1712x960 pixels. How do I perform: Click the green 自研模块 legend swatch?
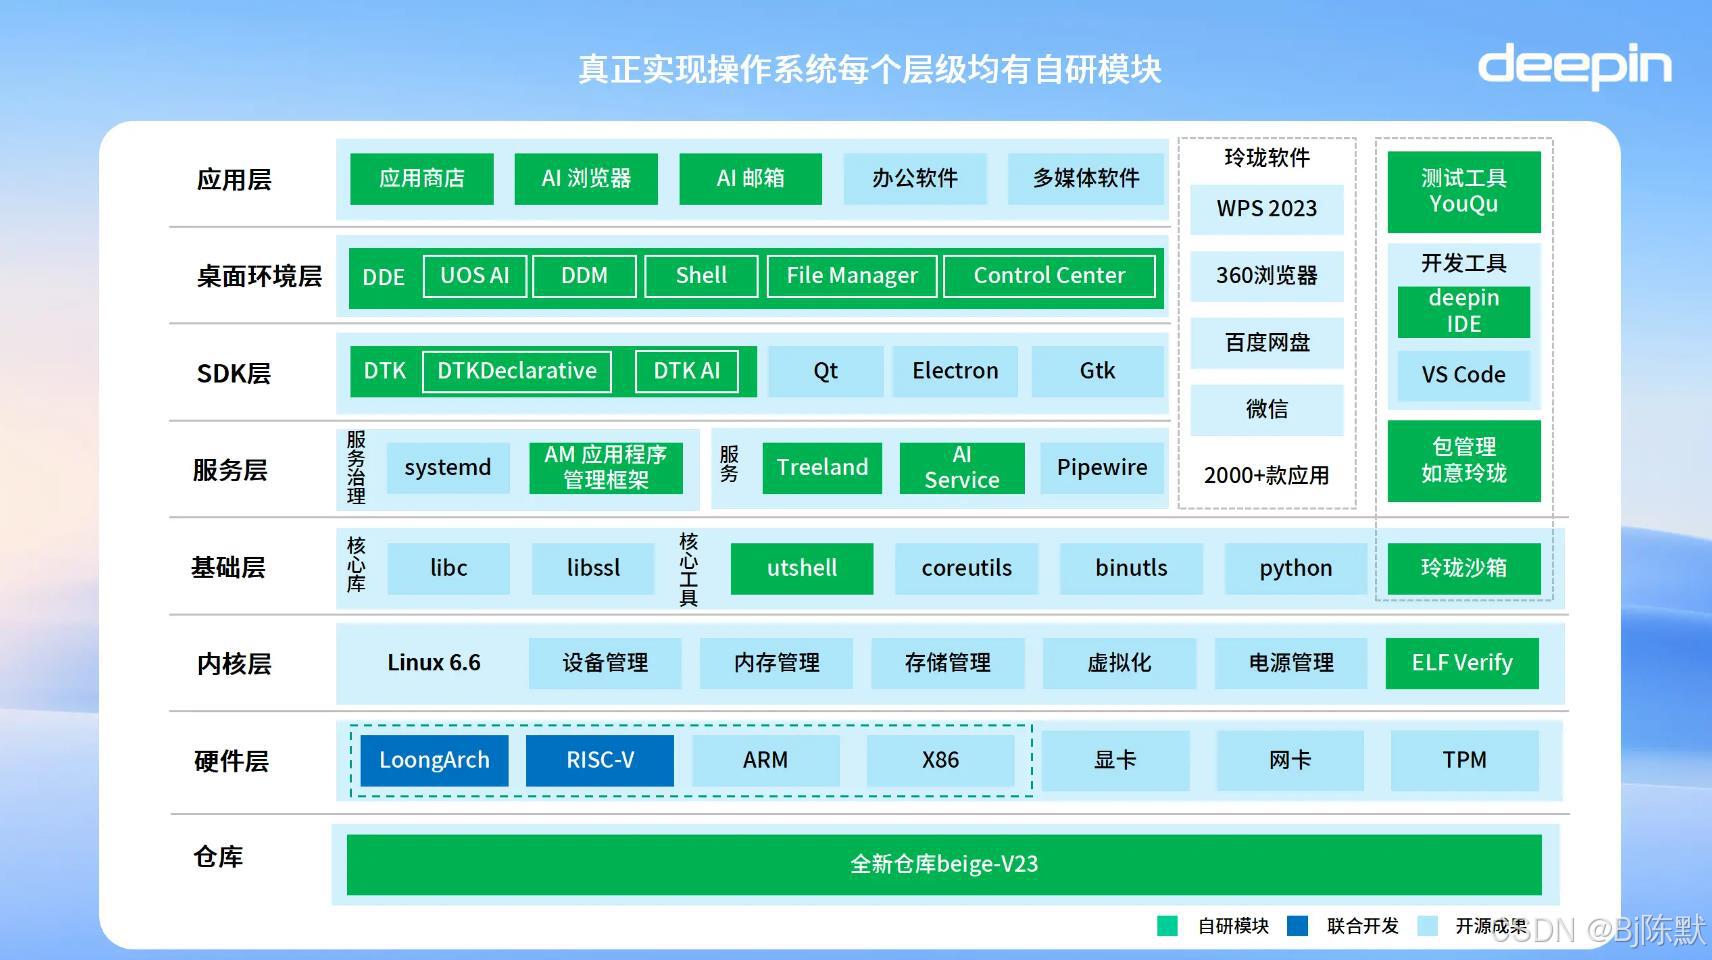[1167, 926]
